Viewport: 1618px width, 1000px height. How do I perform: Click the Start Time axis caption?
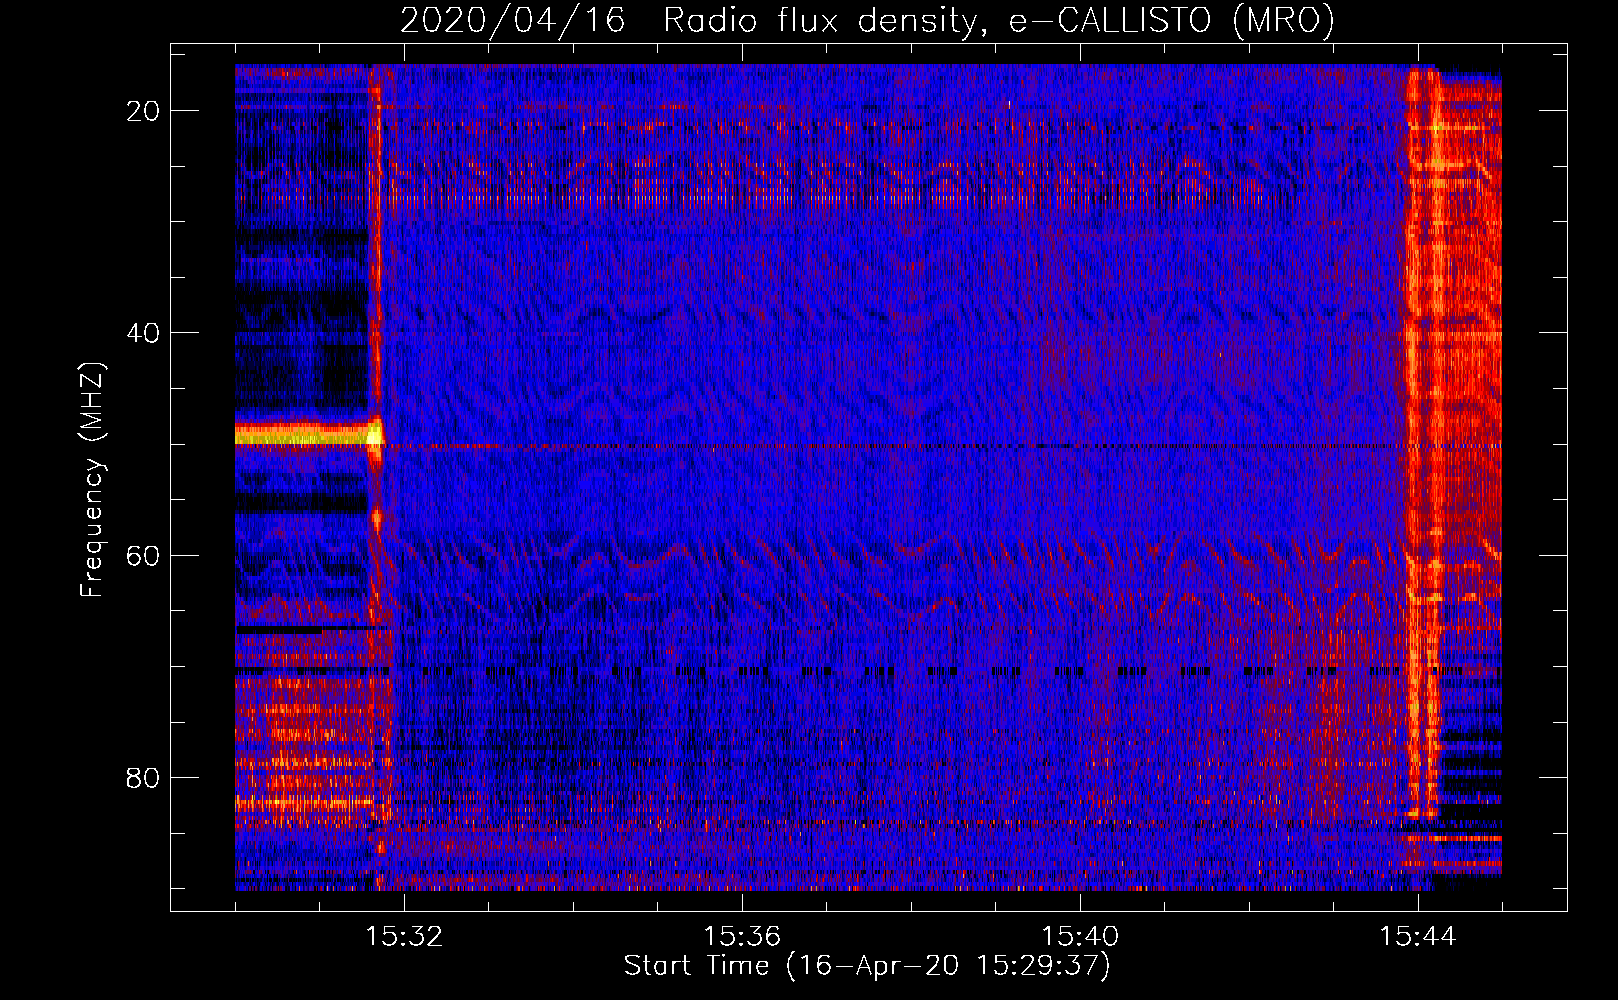click(x=867, y=966)
